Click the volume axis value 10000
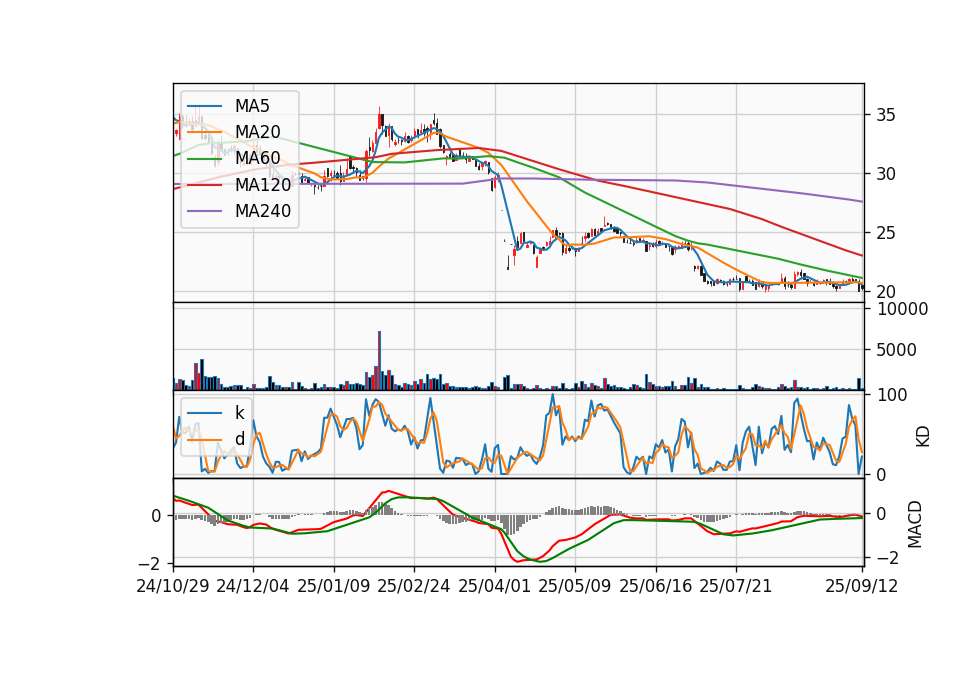Image resolution: width=960 pixels, height=690 pixels. pyautogui.click(x=902, y=309)
